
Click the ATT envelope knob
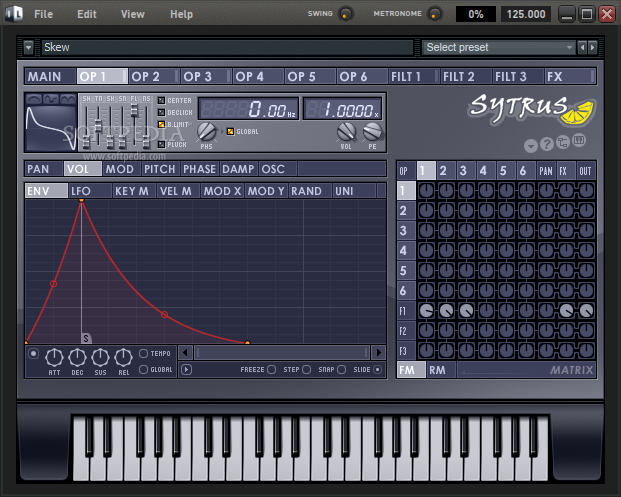[54, 358]
